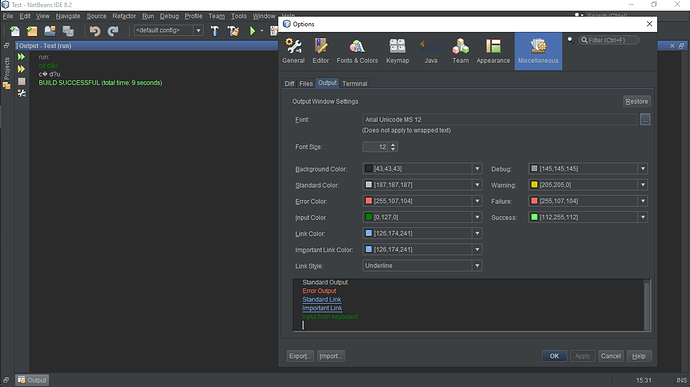690x387 pixels.
Task: Click the Save All toolbar icon
Action: [68, 31]
